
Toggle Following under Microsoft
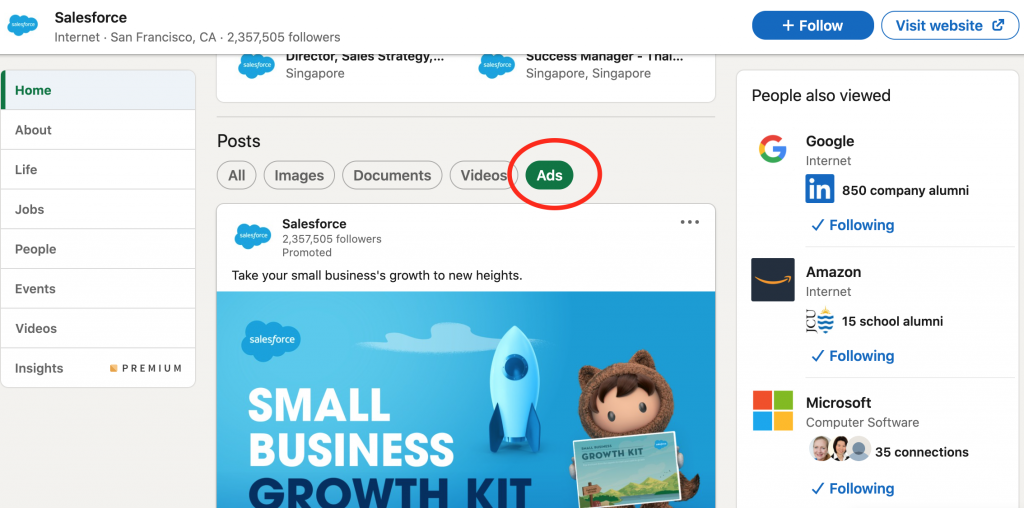click(852, 488)
